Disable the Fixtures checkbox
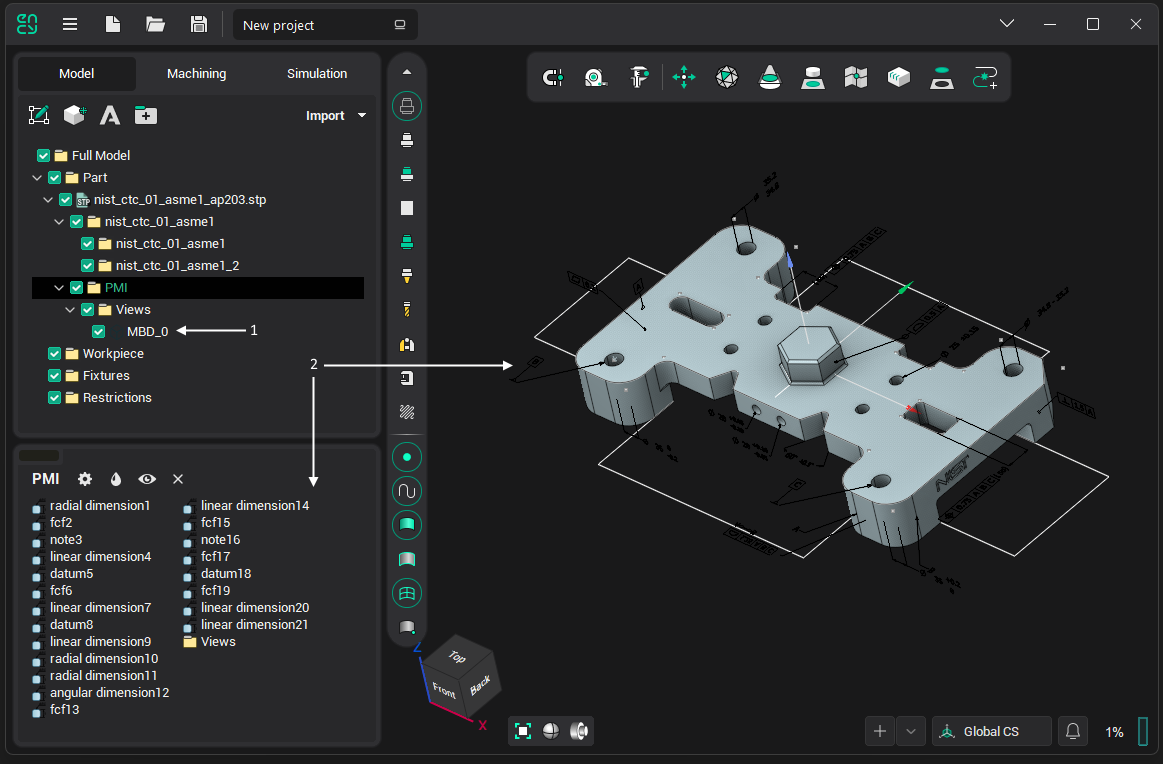 [55, 376]
